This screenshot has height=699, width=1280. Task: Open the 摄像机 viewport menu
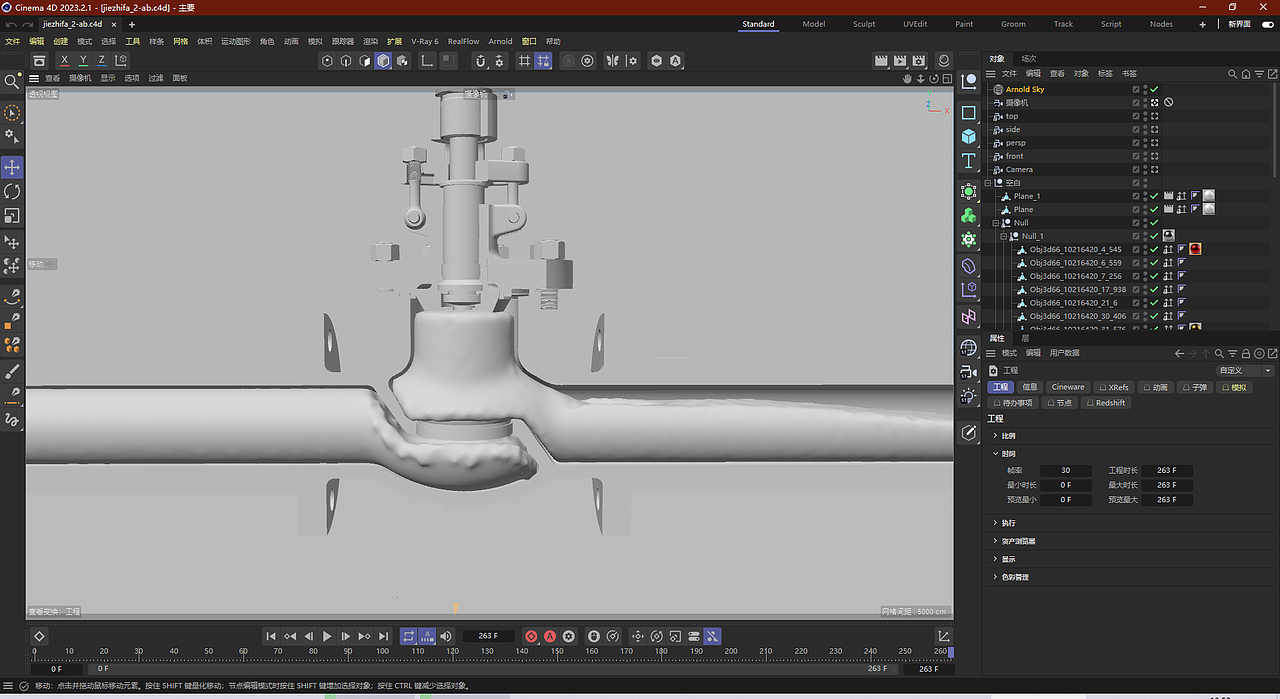coord(80,78)
